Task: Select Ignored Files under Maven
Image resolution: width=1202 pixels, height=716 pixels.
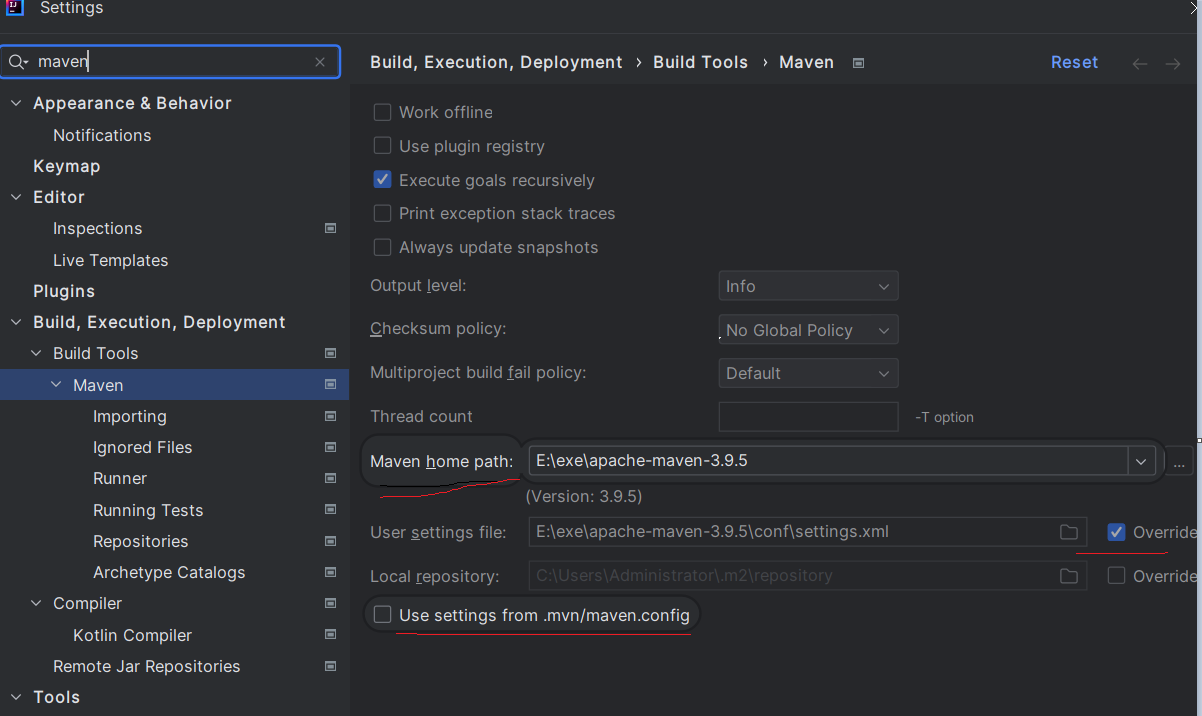Action: click(x=143, y=447)
